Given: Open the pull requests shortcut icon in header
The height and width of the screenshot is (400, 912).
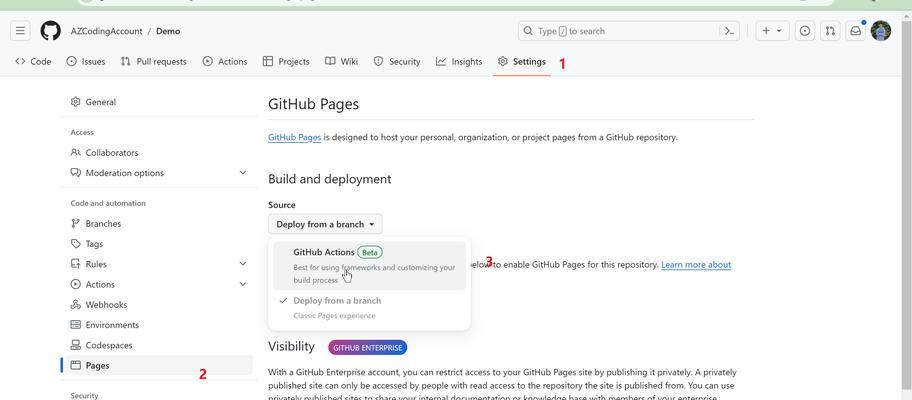Looking at the screenshot, I should 830,31.
